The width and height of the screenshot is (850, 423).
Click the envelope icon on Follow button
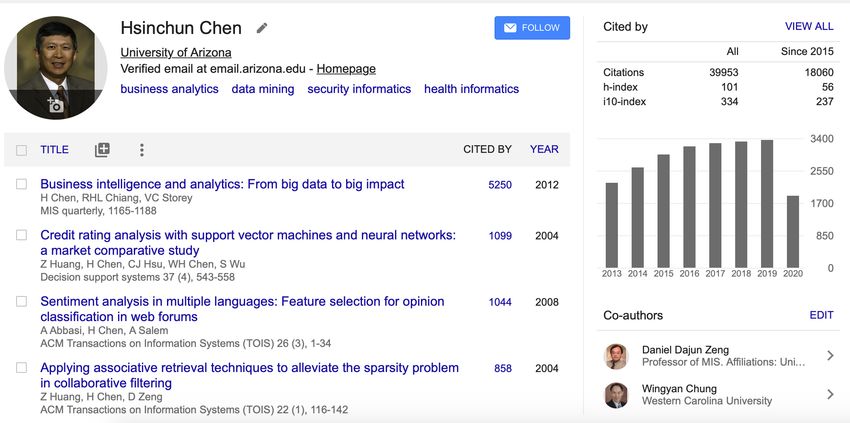(x=510, y=28)
